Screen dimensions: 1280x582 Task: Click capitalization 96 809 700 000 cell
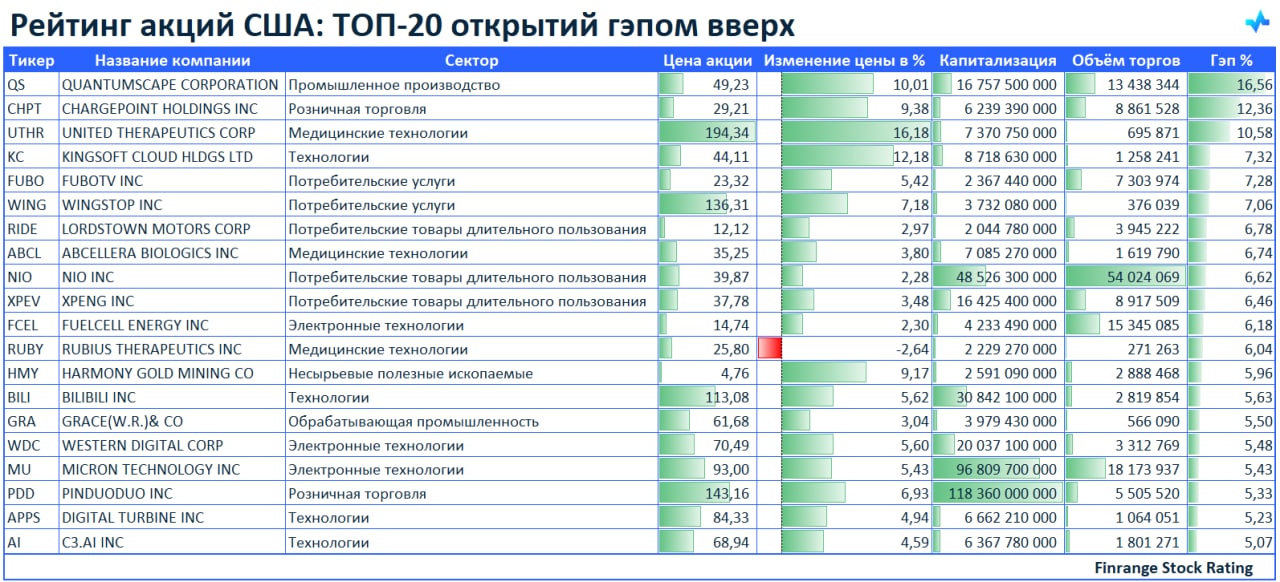pos(998,469)
